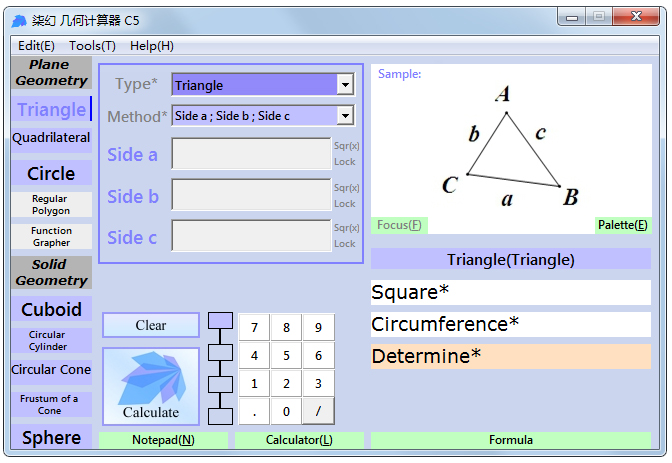Toggle Lock for Side c
Viewport: 672px width, 463px height.
345,243
